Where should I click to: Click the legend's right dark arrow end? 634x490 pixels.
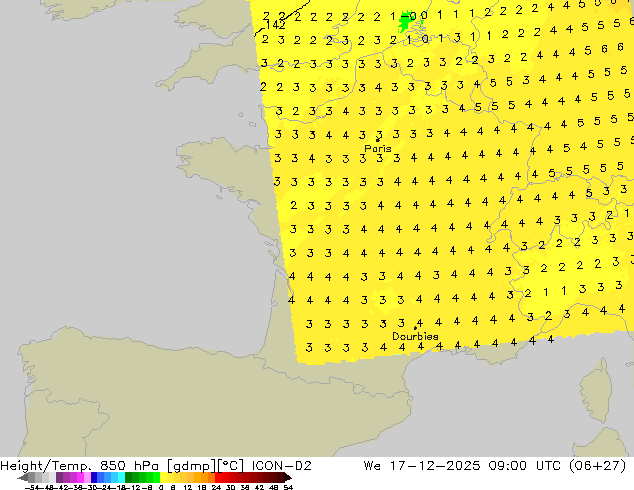tap(287, 477)
